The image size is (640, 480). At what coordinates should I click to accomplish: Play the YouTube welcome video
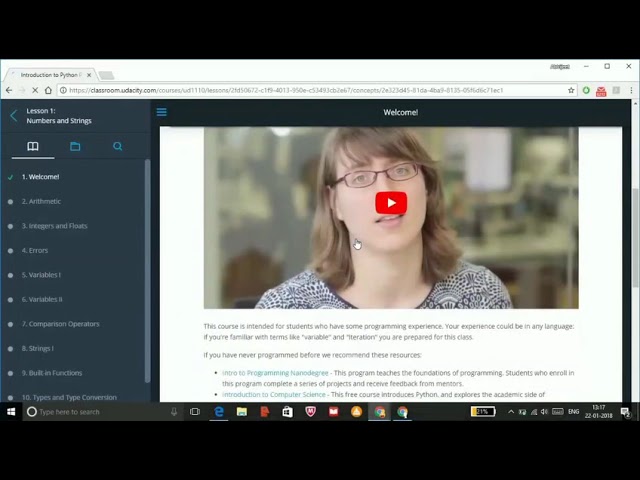(x=391, y=203)
